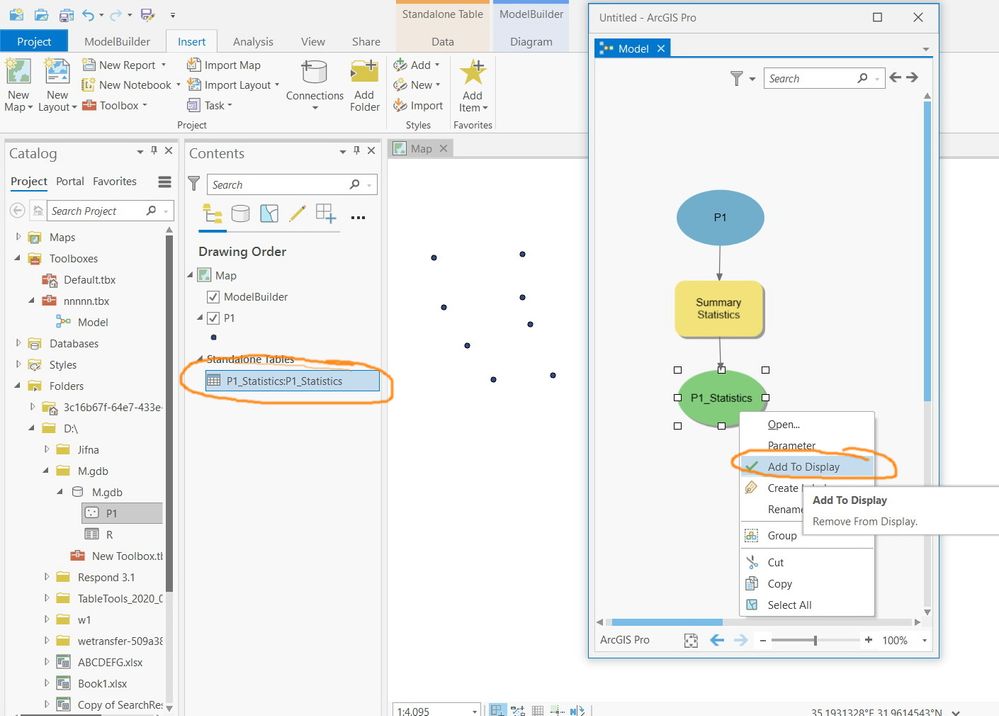This screenshot has height=716, width=999.
Task: Switch to the Analysis ribbon tab
Action: pyautogui.click(x=253, y=41)
